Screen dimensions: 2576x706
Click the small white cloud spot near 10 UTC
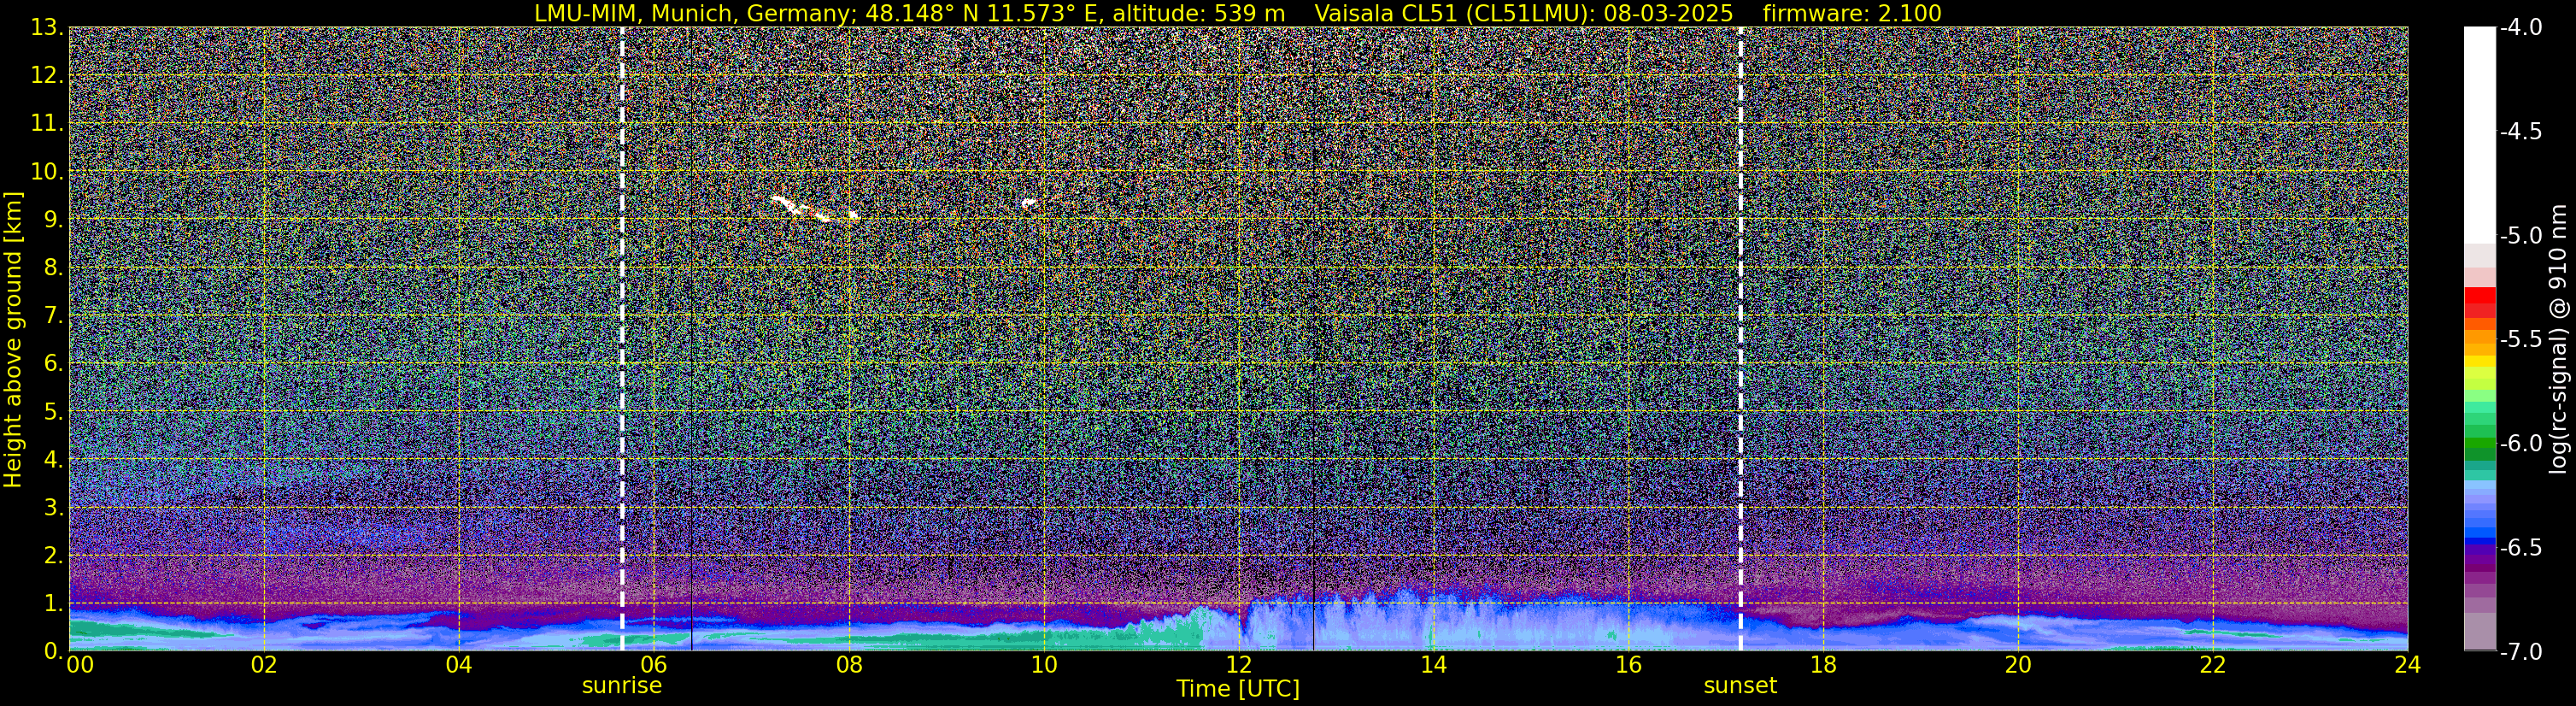click(1028, 203)
